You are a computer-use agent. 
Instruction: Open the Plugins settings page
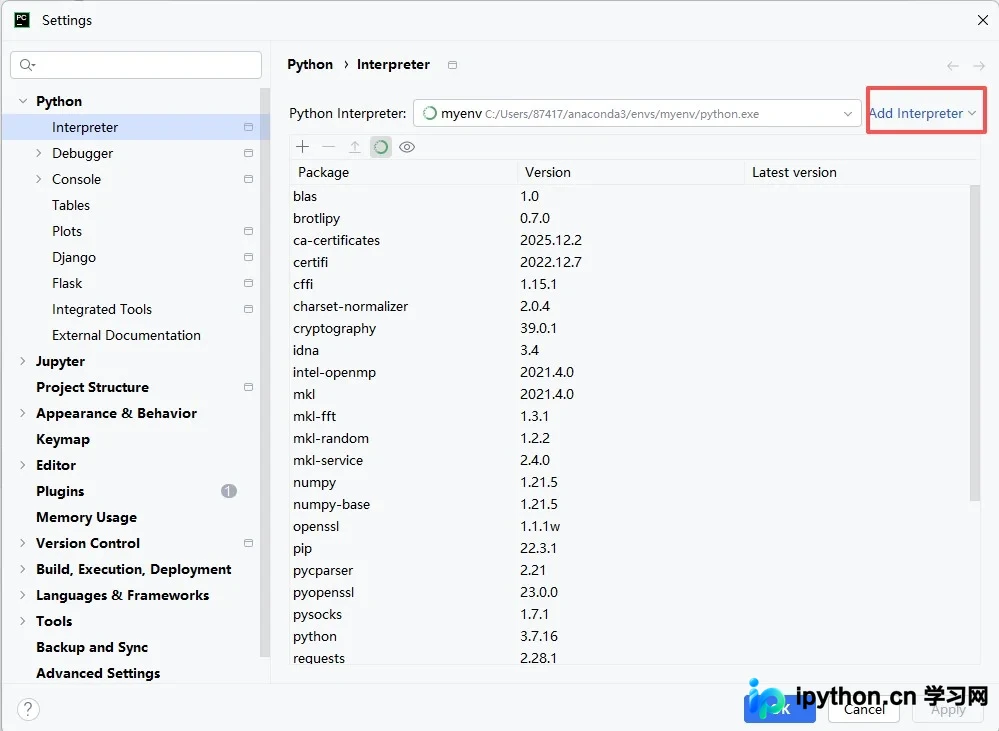point(60,491)
